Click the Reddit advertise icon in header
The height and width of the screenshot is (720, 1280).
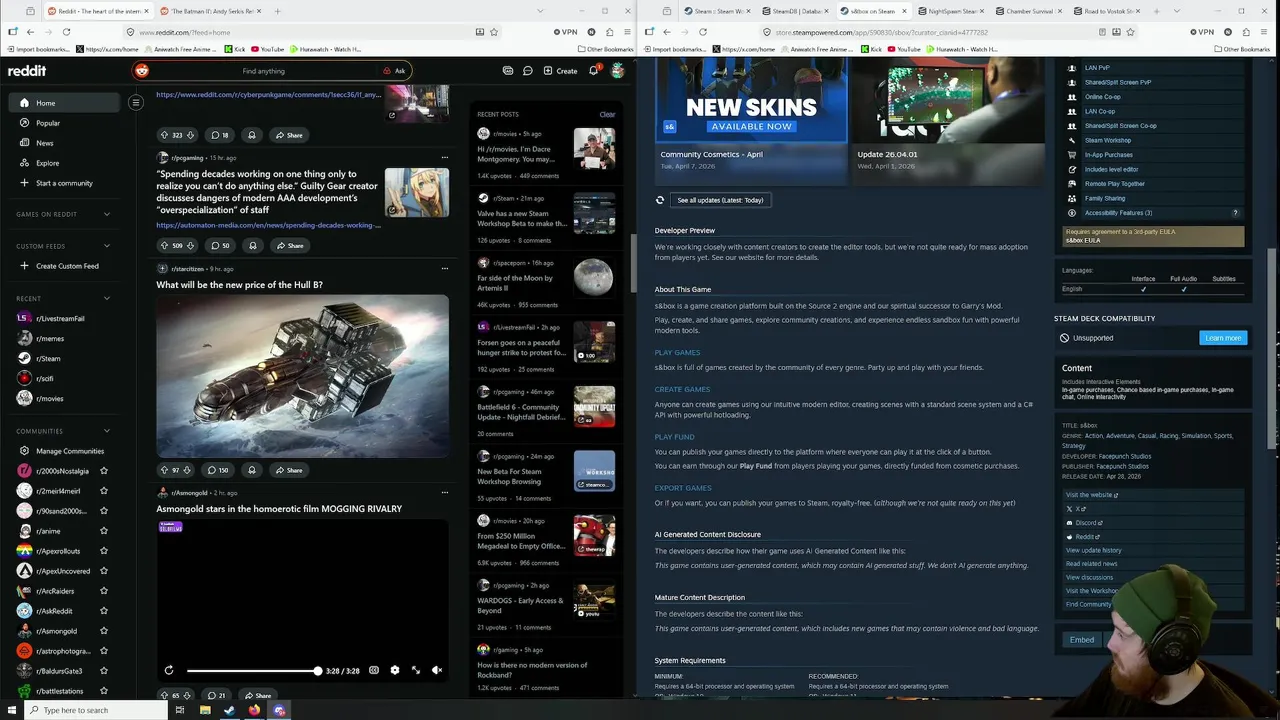(x=508, y=71)
